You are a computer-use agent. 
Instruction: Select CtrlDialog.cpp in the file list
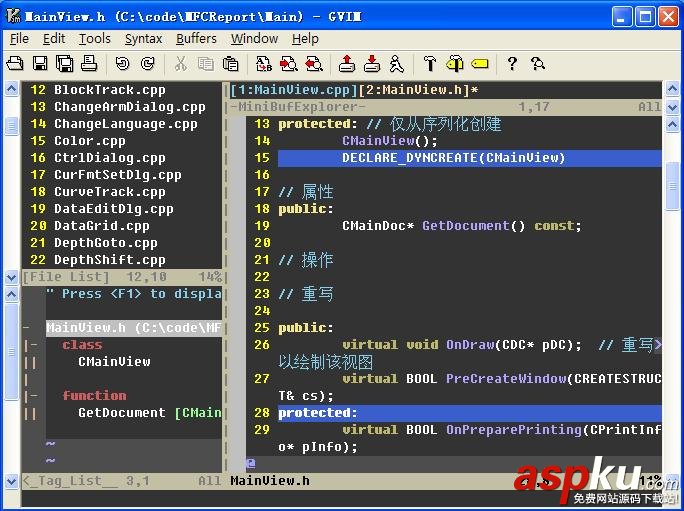click(x=109, y=158)
